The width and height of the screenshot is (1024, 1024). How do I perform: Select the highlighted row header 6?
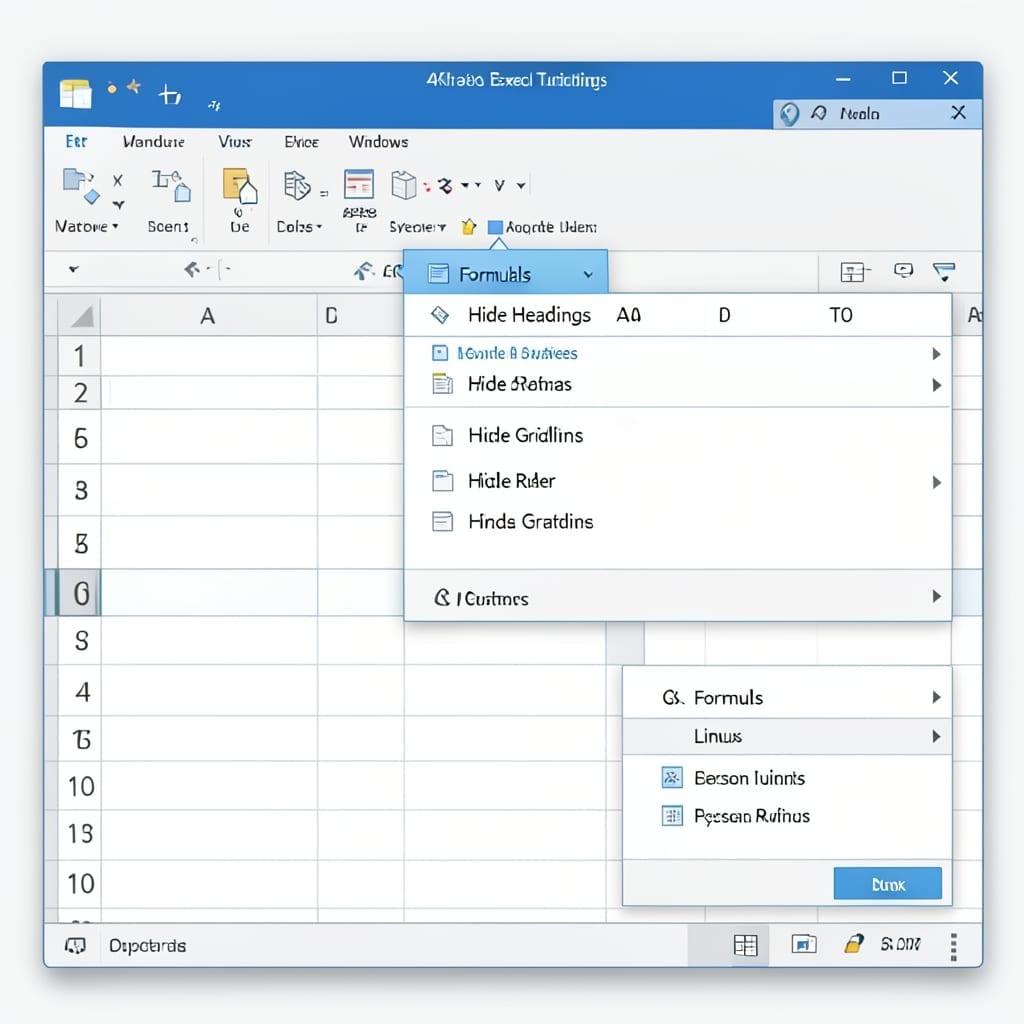(80, 593)
